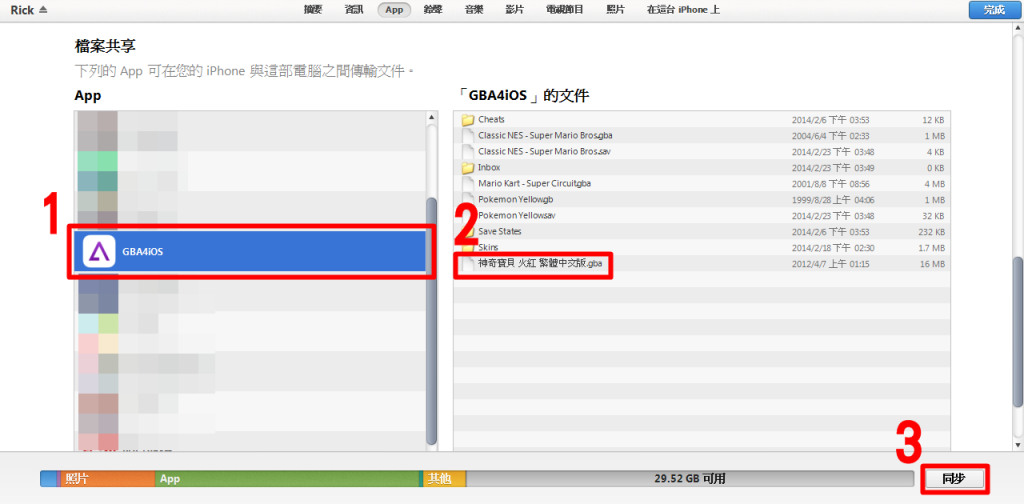Select GBA4iOS in the App list
The height and width of the screenshot is (504, 1024).
click(251, 251)
